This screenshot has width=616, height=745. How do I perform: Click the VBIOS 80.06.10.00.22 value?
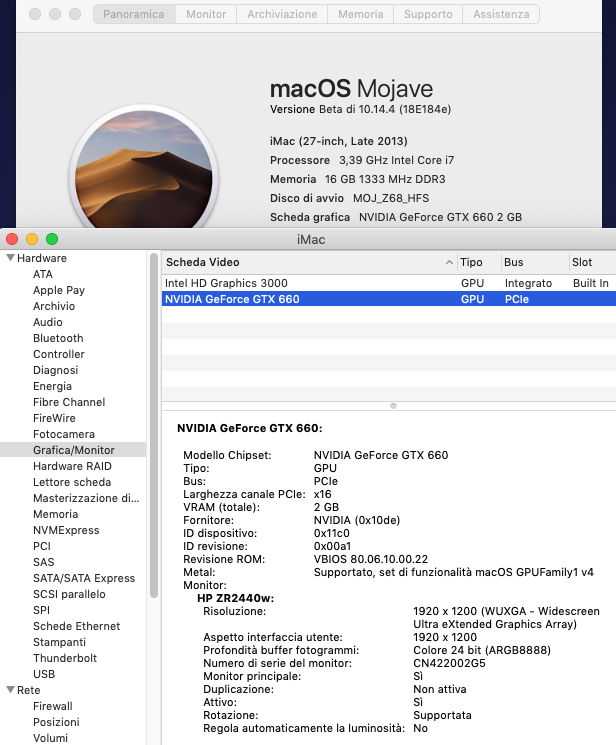tap(371, 559)
